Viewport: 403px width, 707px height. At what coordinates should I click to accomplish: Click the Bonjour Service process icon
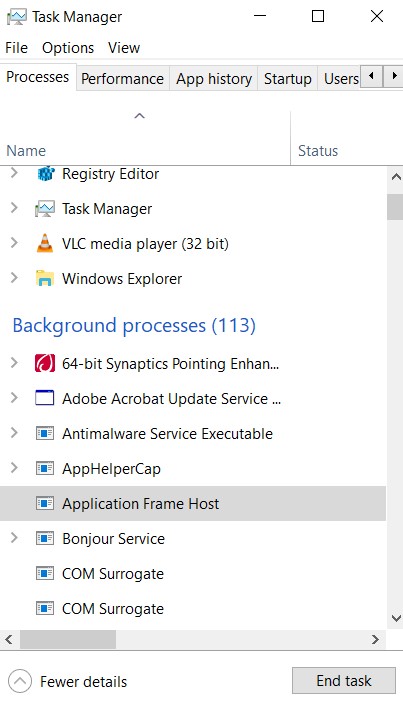tap(45, 538)
